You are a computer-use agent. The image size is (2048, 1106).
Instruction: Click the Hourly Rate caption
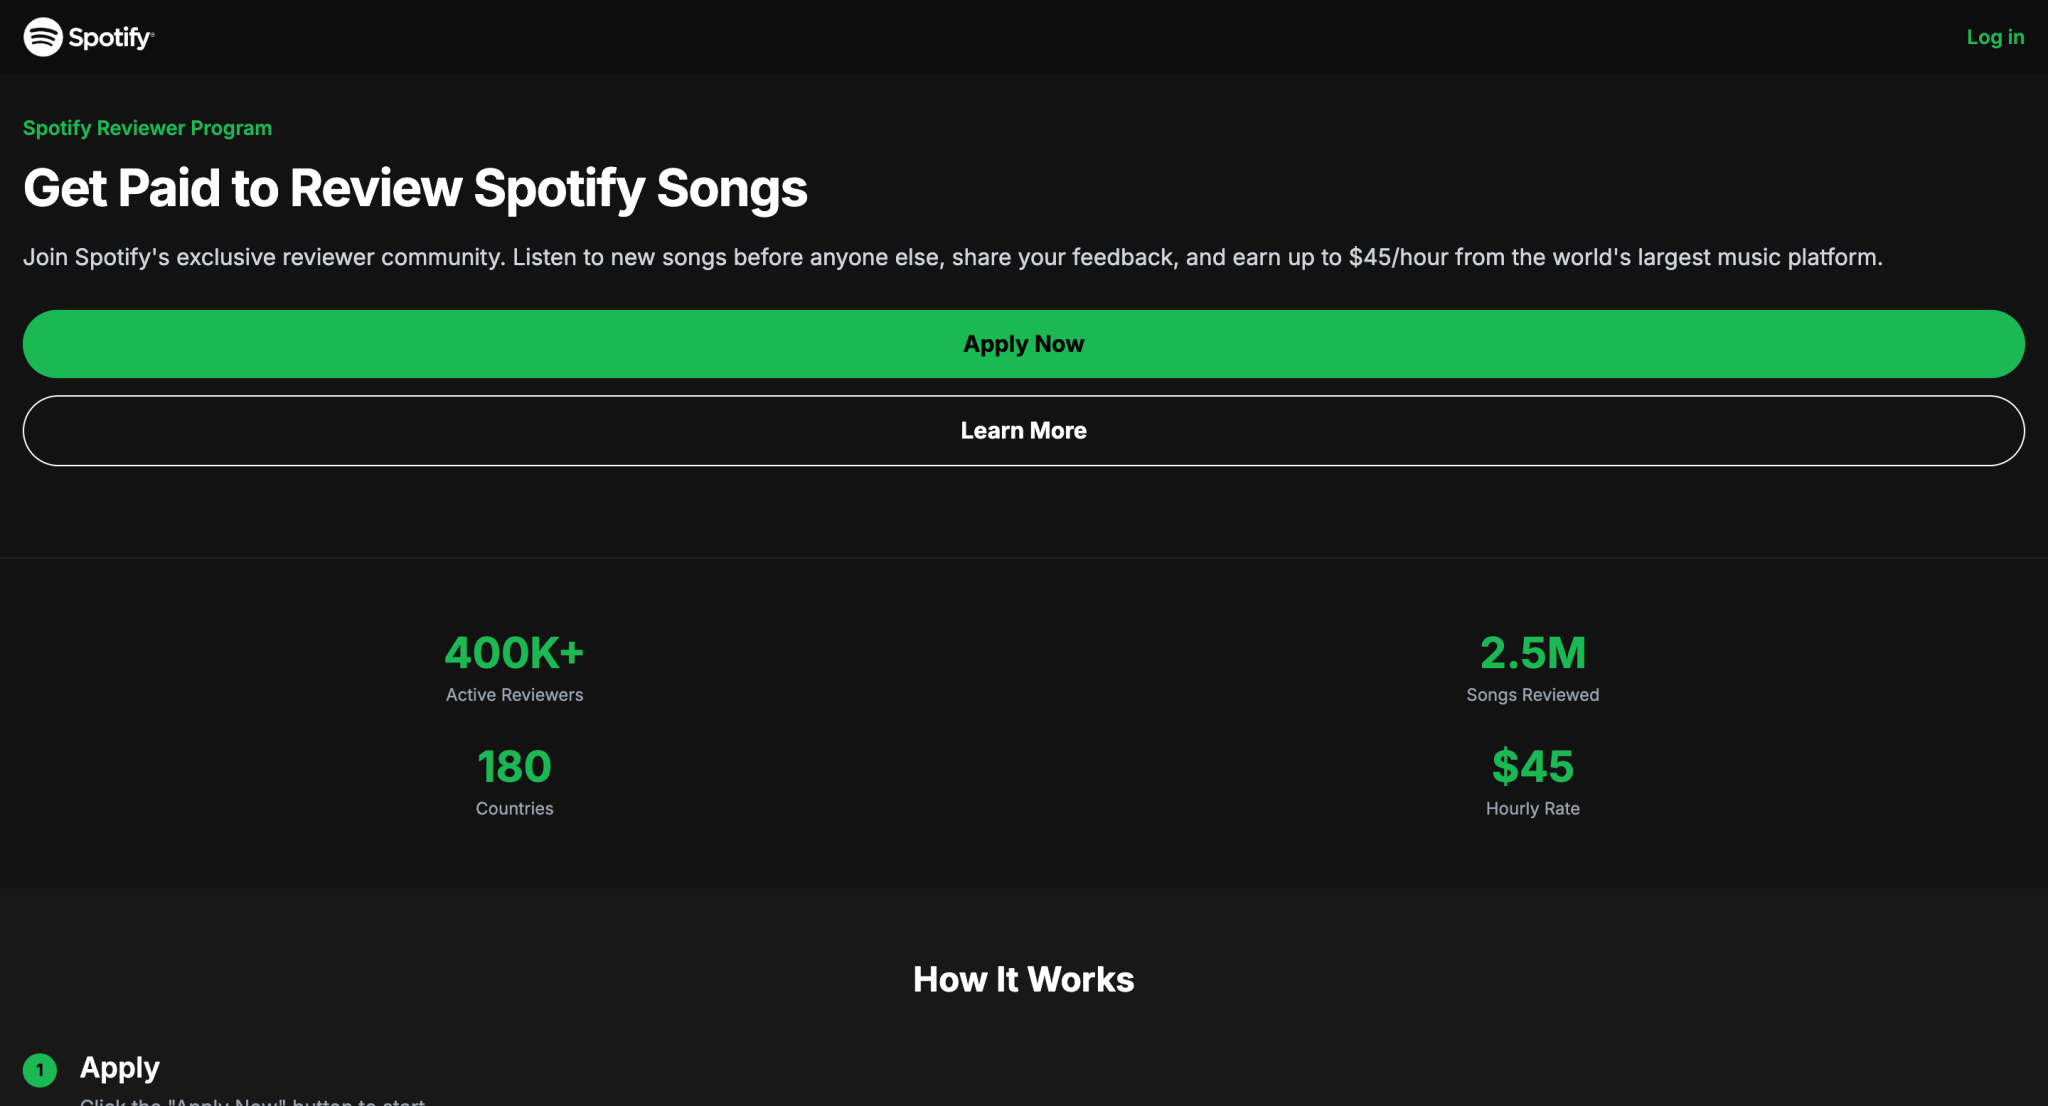point(1532,808)
